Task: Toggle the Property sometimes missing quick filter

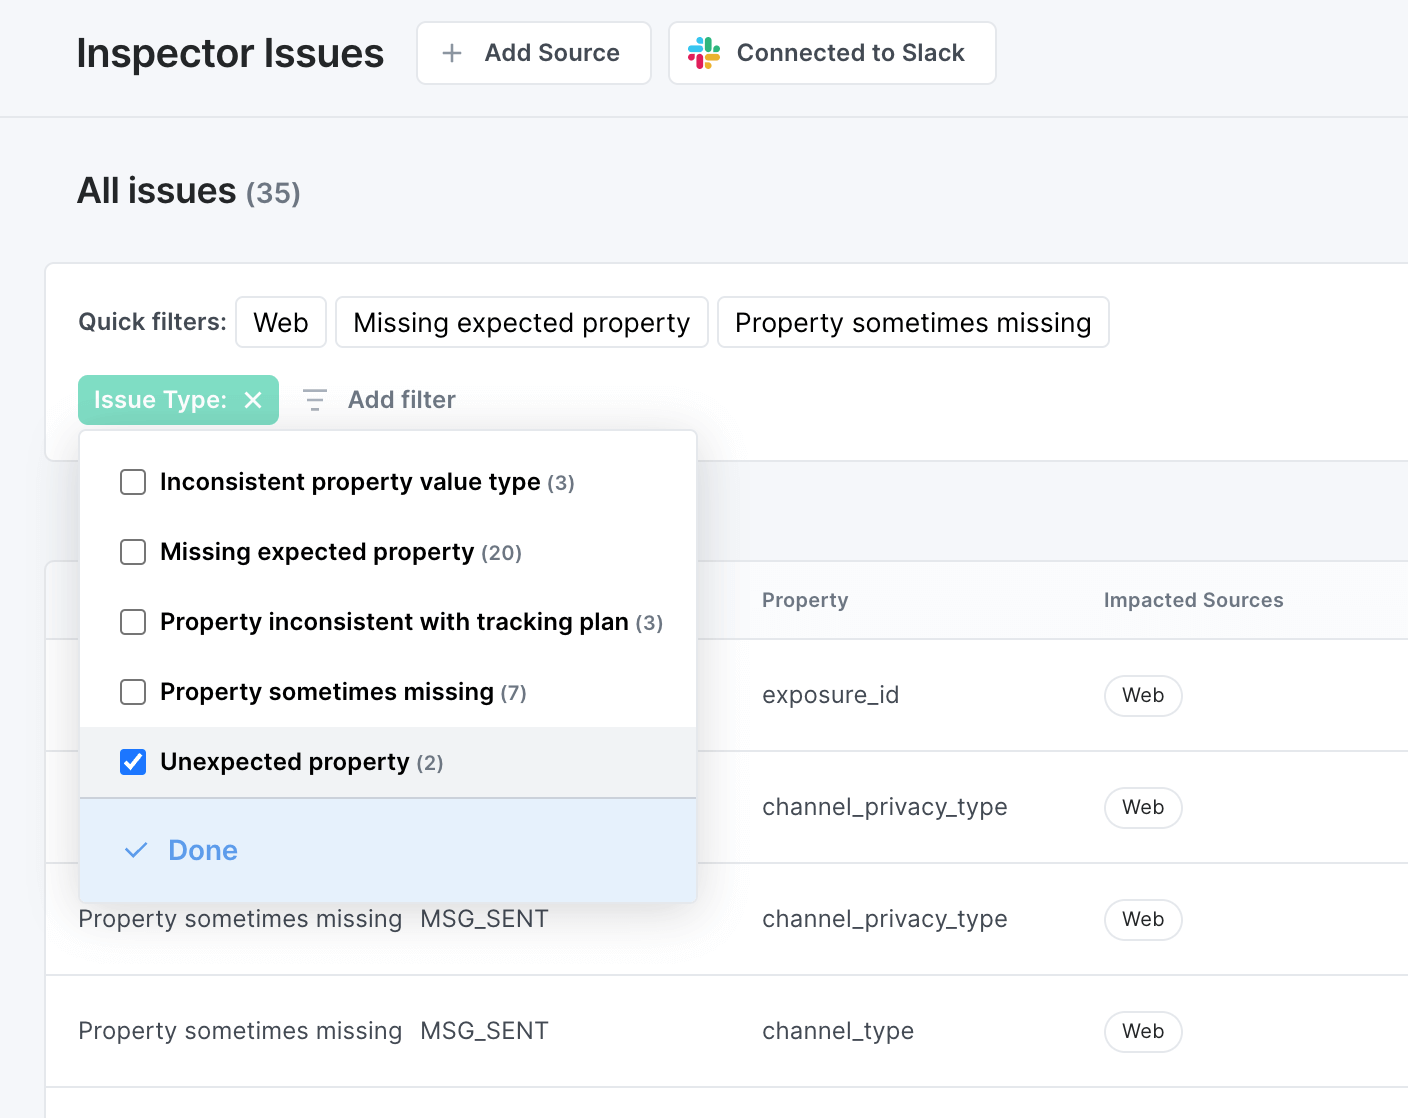Action: point(913,322)
